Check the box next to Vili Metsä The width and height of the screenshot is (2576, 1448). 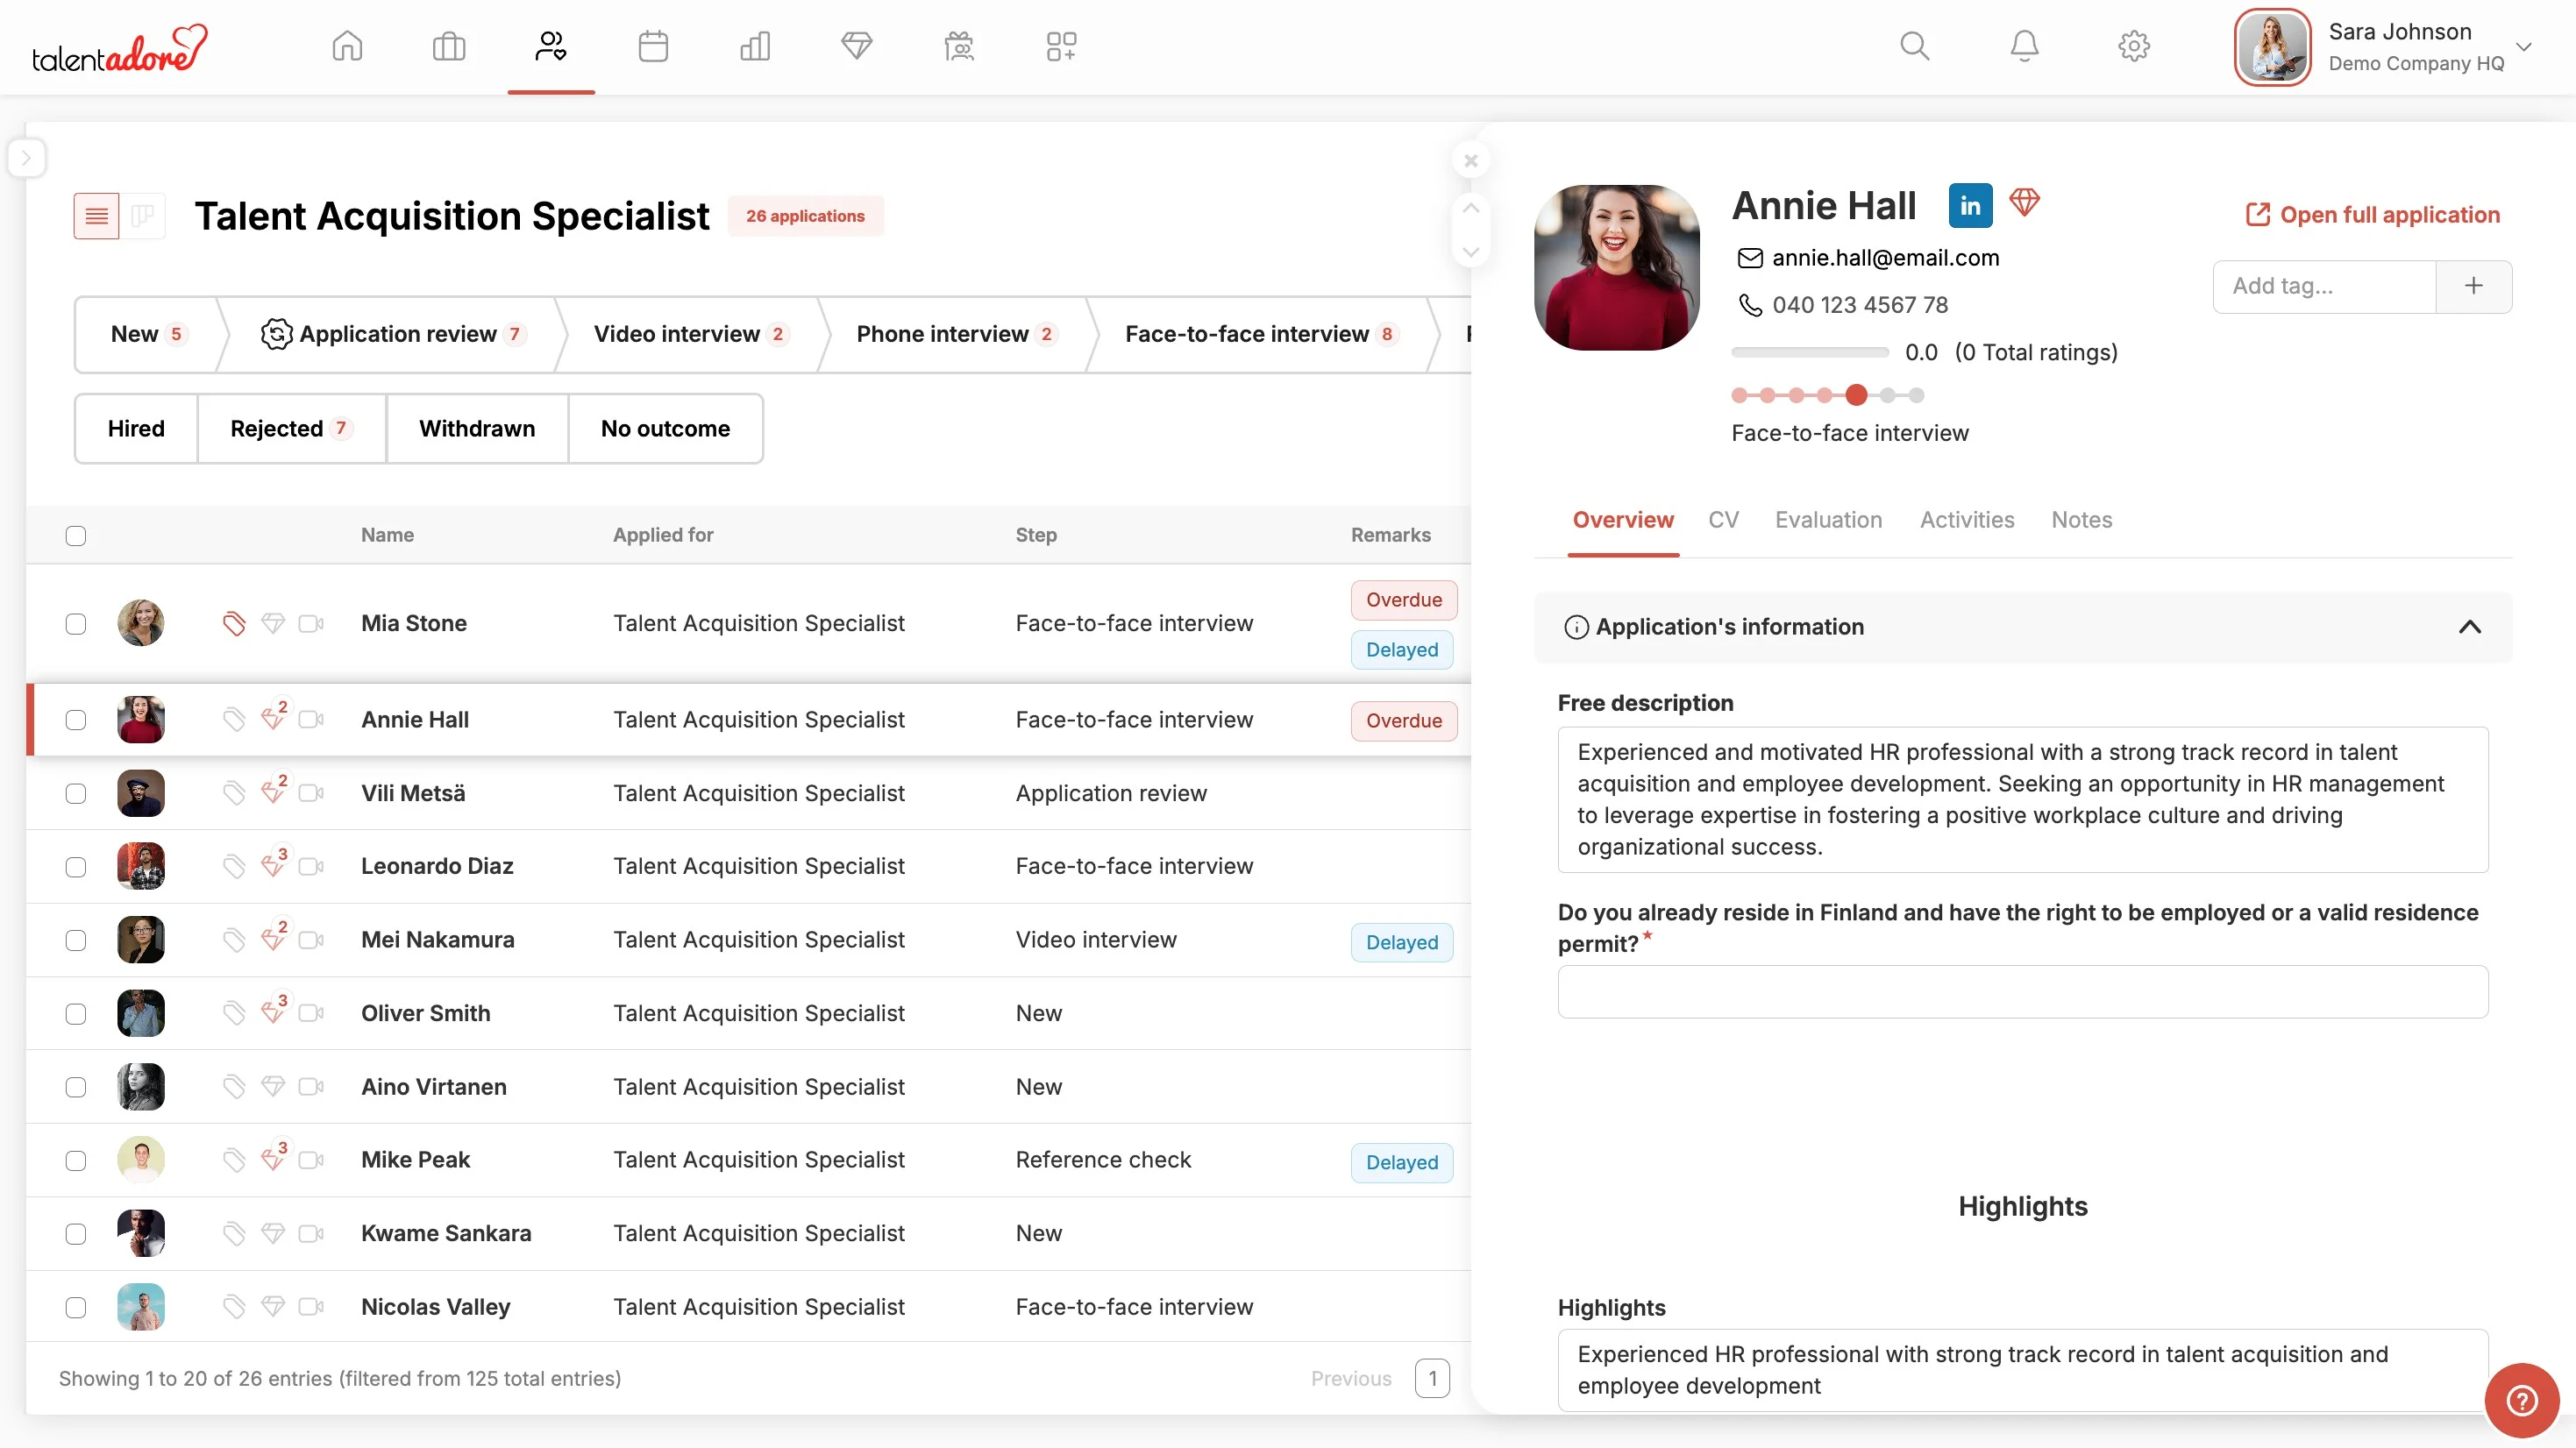tap(76, 794)
